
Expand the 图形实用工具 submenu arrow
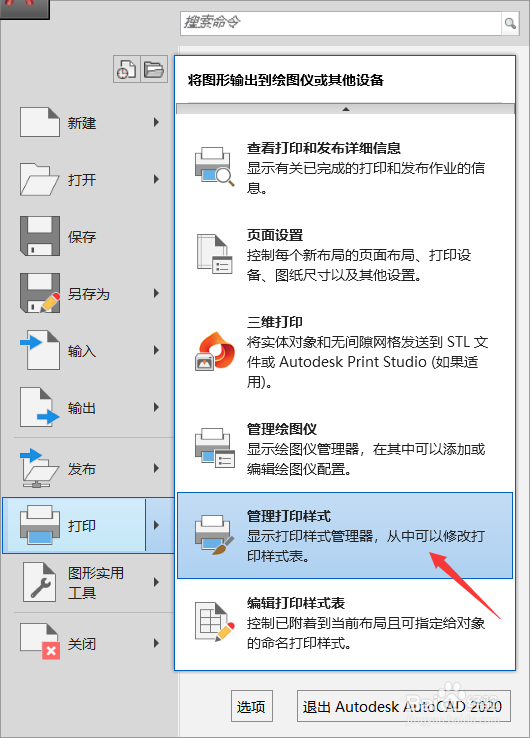click(156, 582)
